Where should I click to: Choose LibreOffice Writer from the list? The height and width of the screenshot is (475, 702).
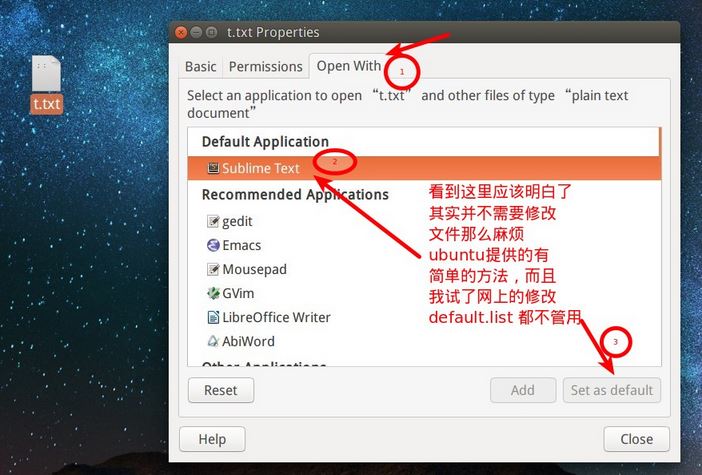point(276,317)
